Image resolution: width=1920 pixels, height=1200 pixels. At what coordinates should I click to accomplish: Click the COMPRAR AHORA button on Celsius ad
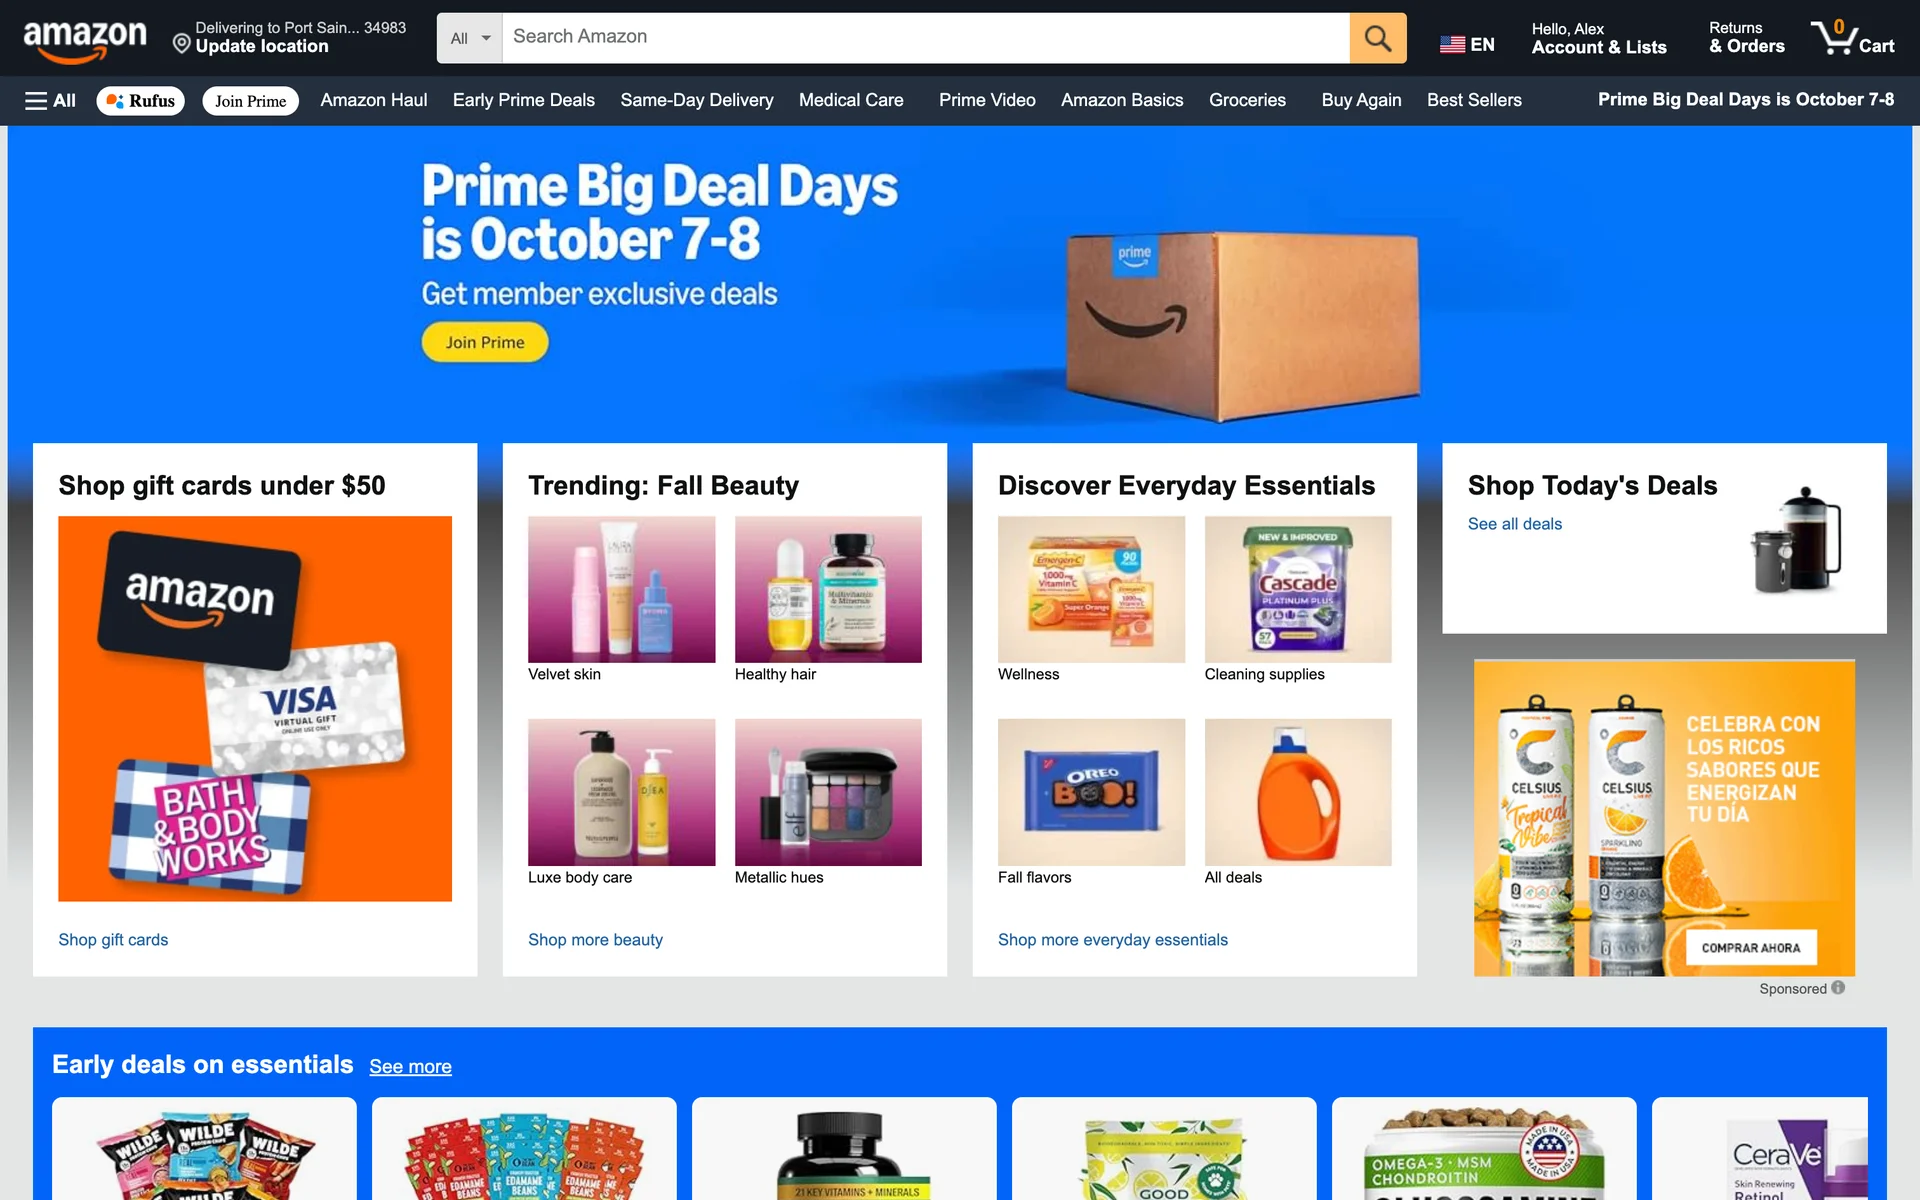[x=1751, y=947]
